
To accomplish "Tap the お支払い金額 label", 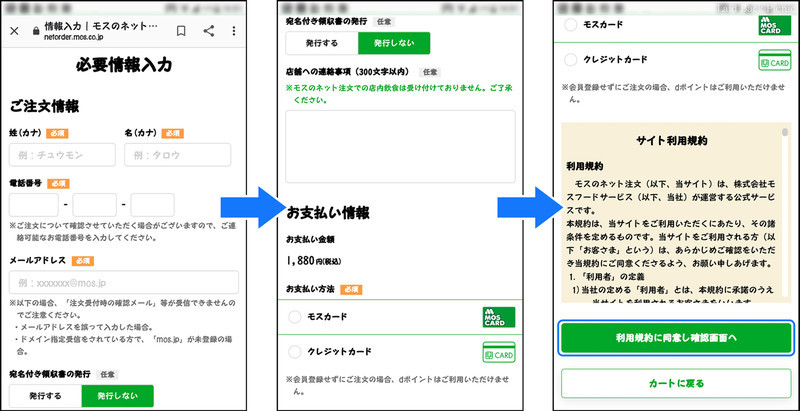I will (x=310, y=239).
